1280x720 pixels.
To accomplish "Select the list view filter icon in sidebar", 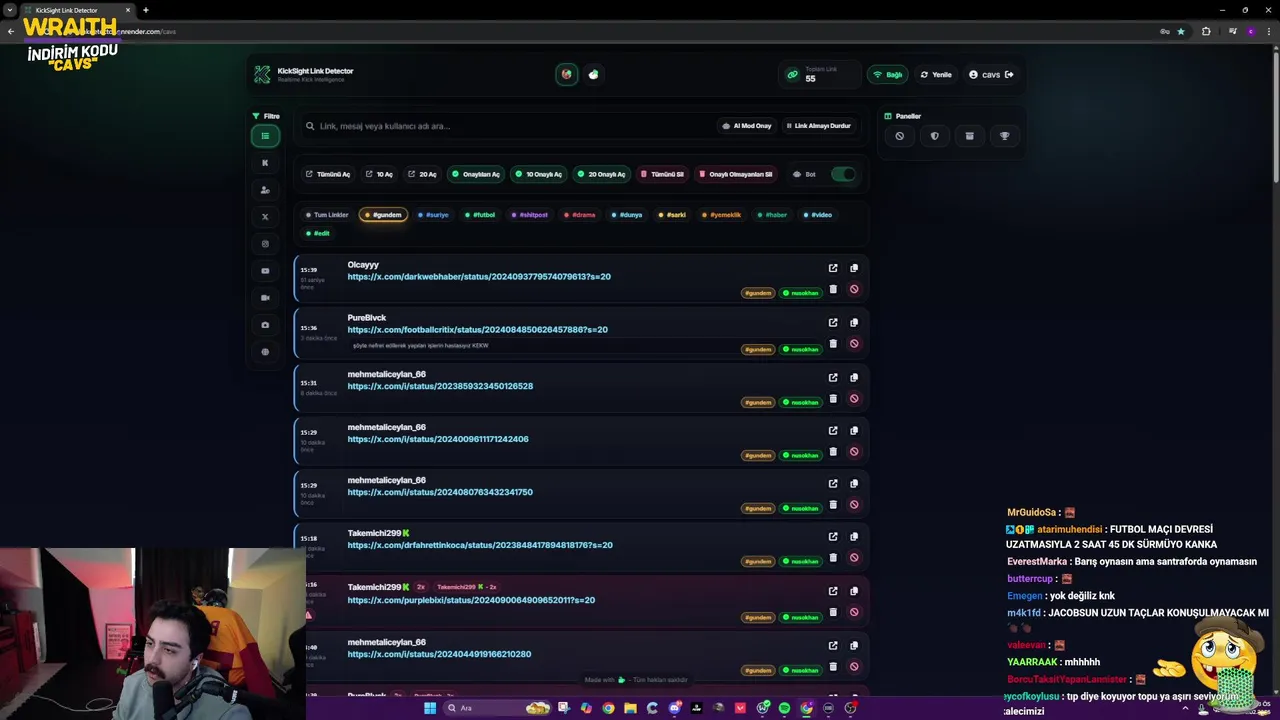I will [x=265, y=136].
